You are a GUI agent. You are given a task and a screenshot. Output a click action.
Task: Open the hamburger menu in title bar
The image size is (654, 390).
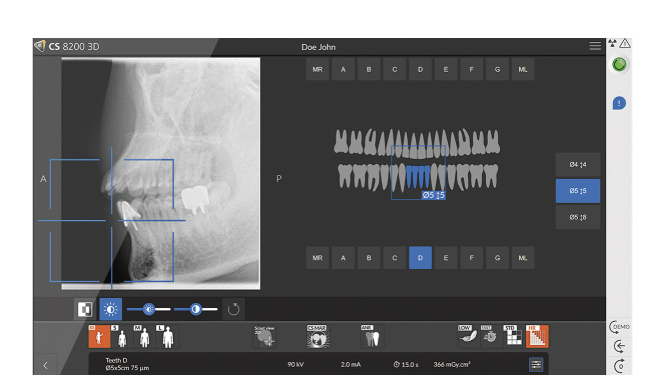point(595,46)
